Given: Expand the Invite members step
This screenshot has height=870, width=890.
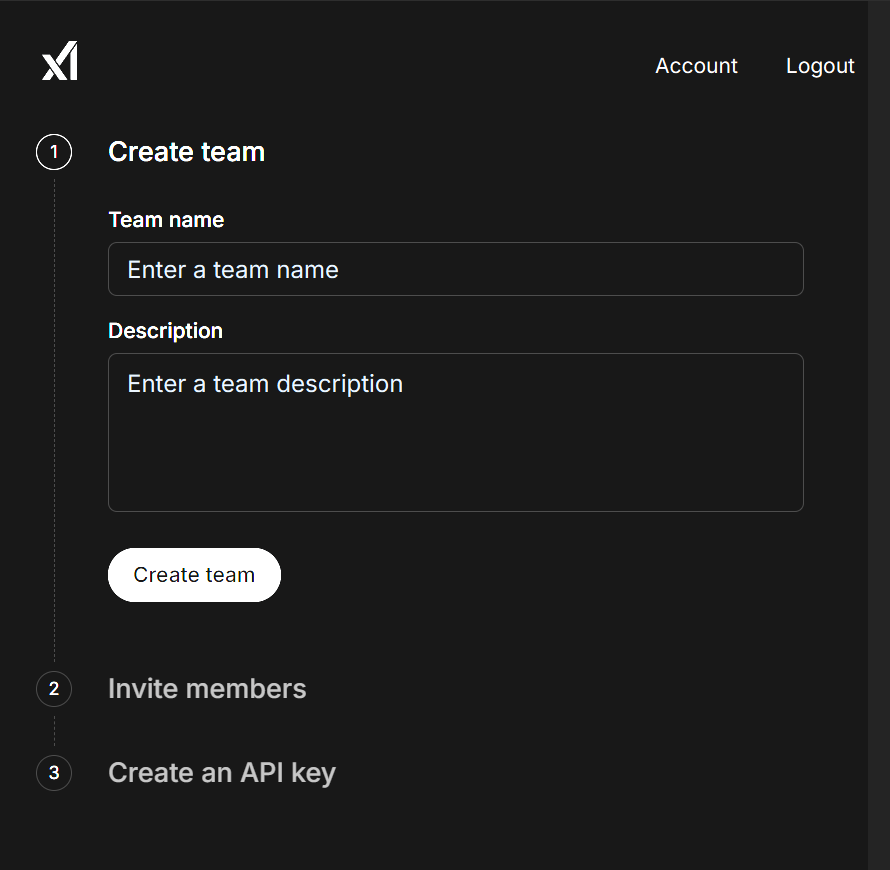Looking at the screenshot, I should click(x=207, y=689).
